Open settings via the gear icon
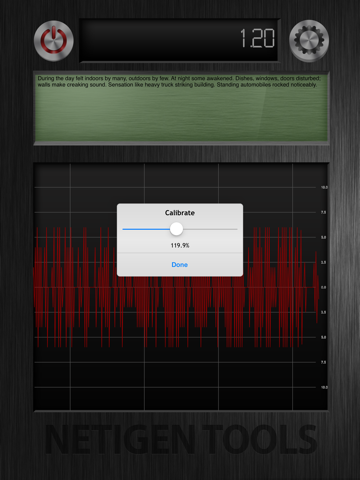Viewport: 360px width, 480px height. pos(309,41)
